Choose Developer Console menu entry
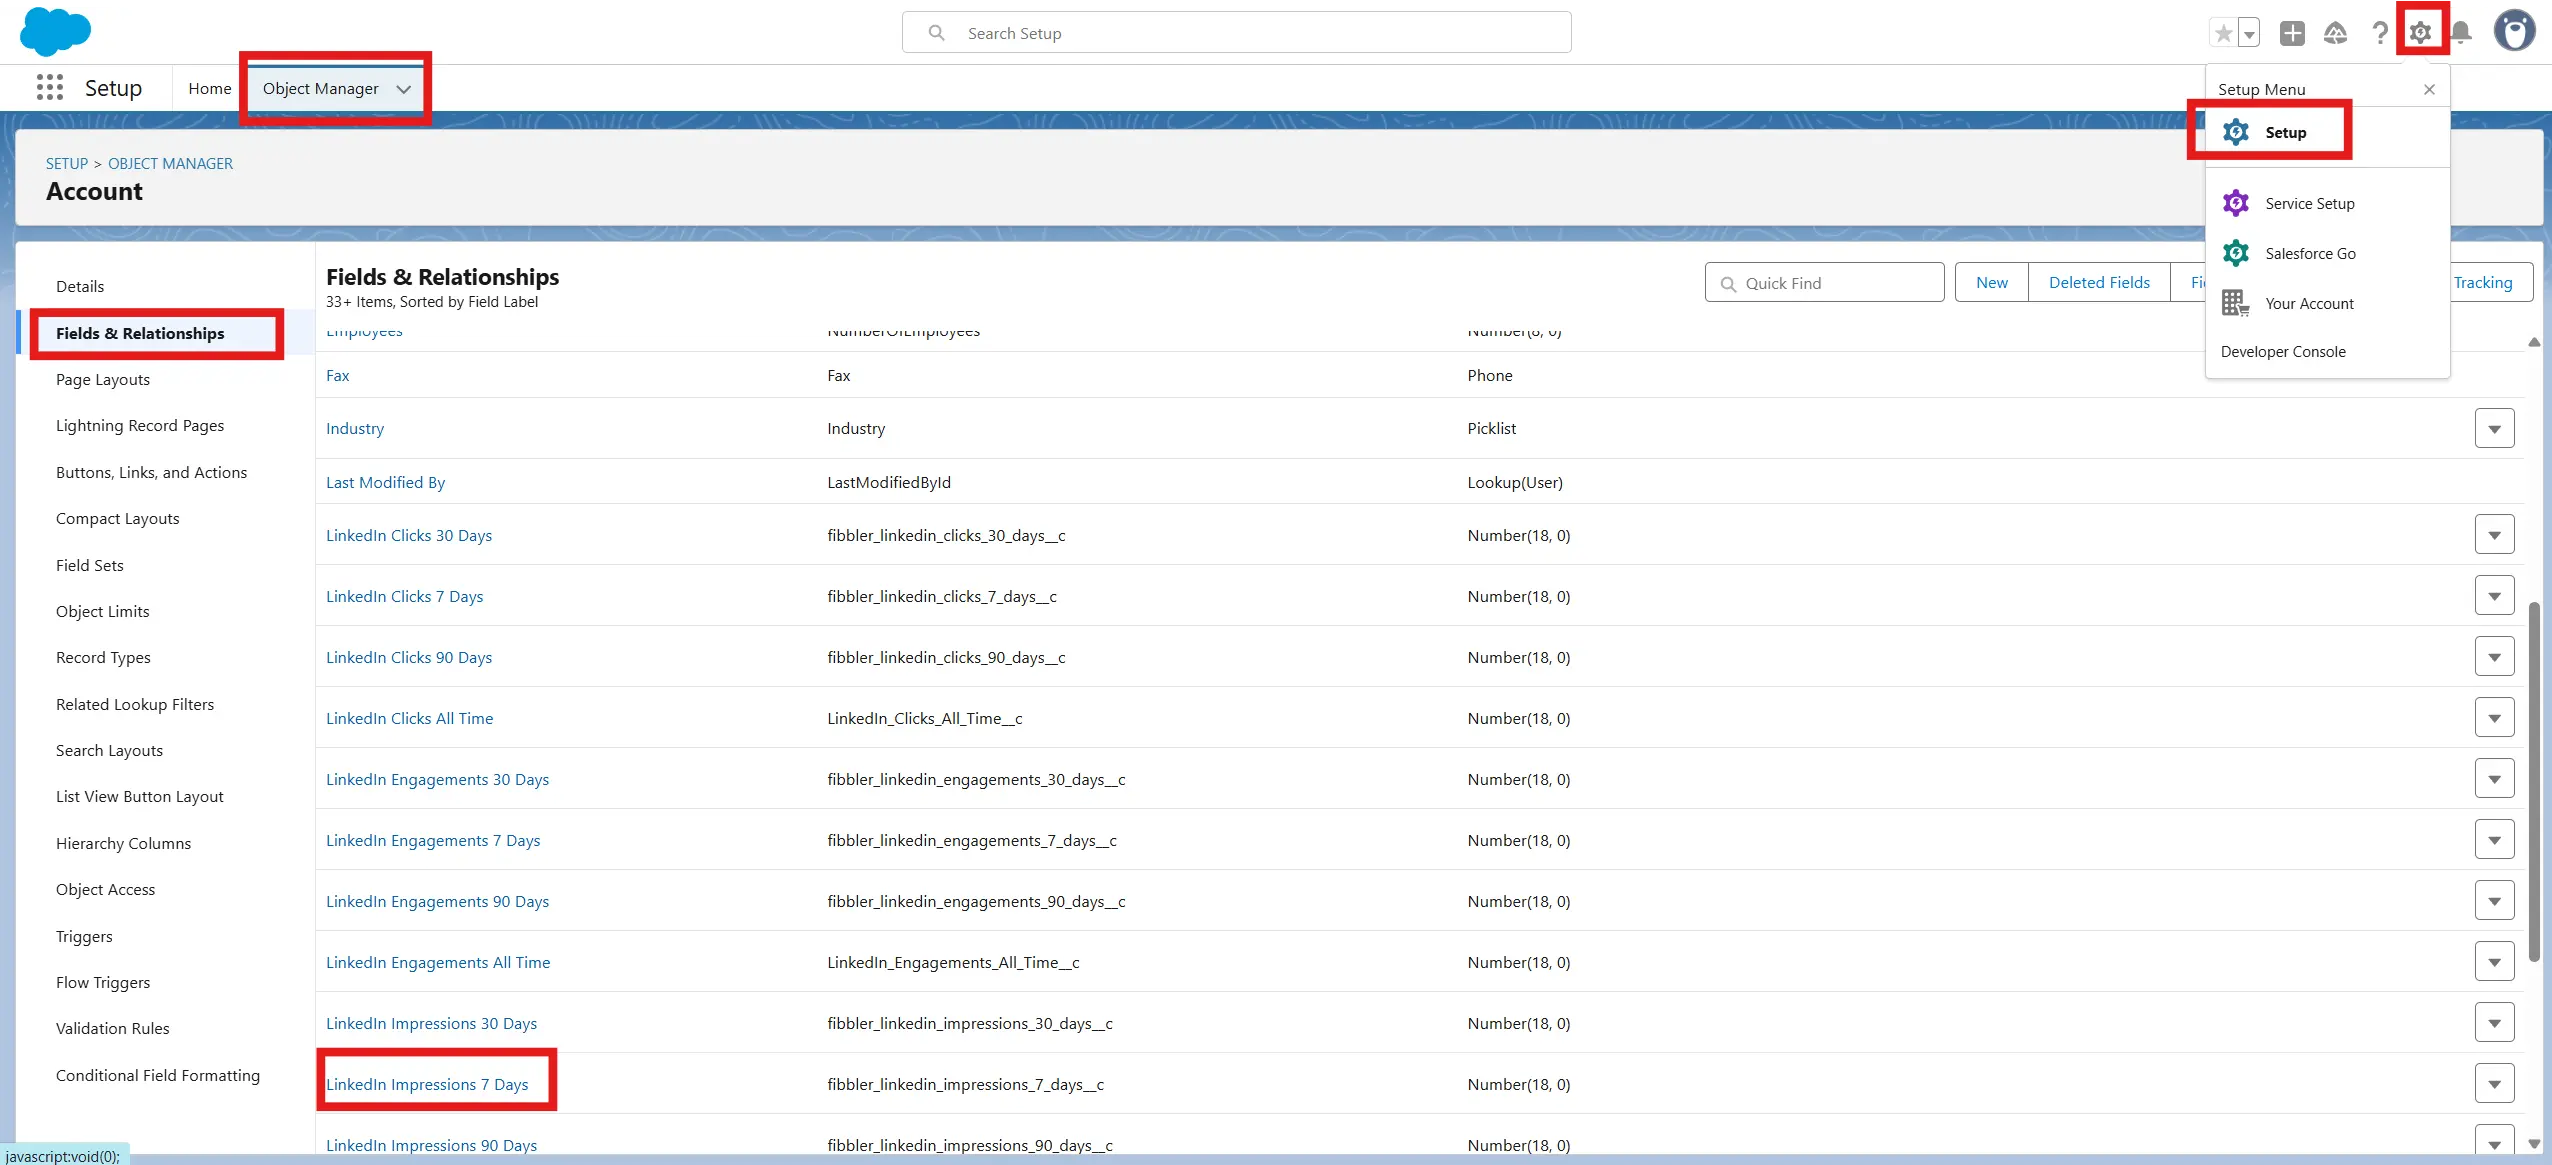2552x1165 pixels. (2282, 352)
